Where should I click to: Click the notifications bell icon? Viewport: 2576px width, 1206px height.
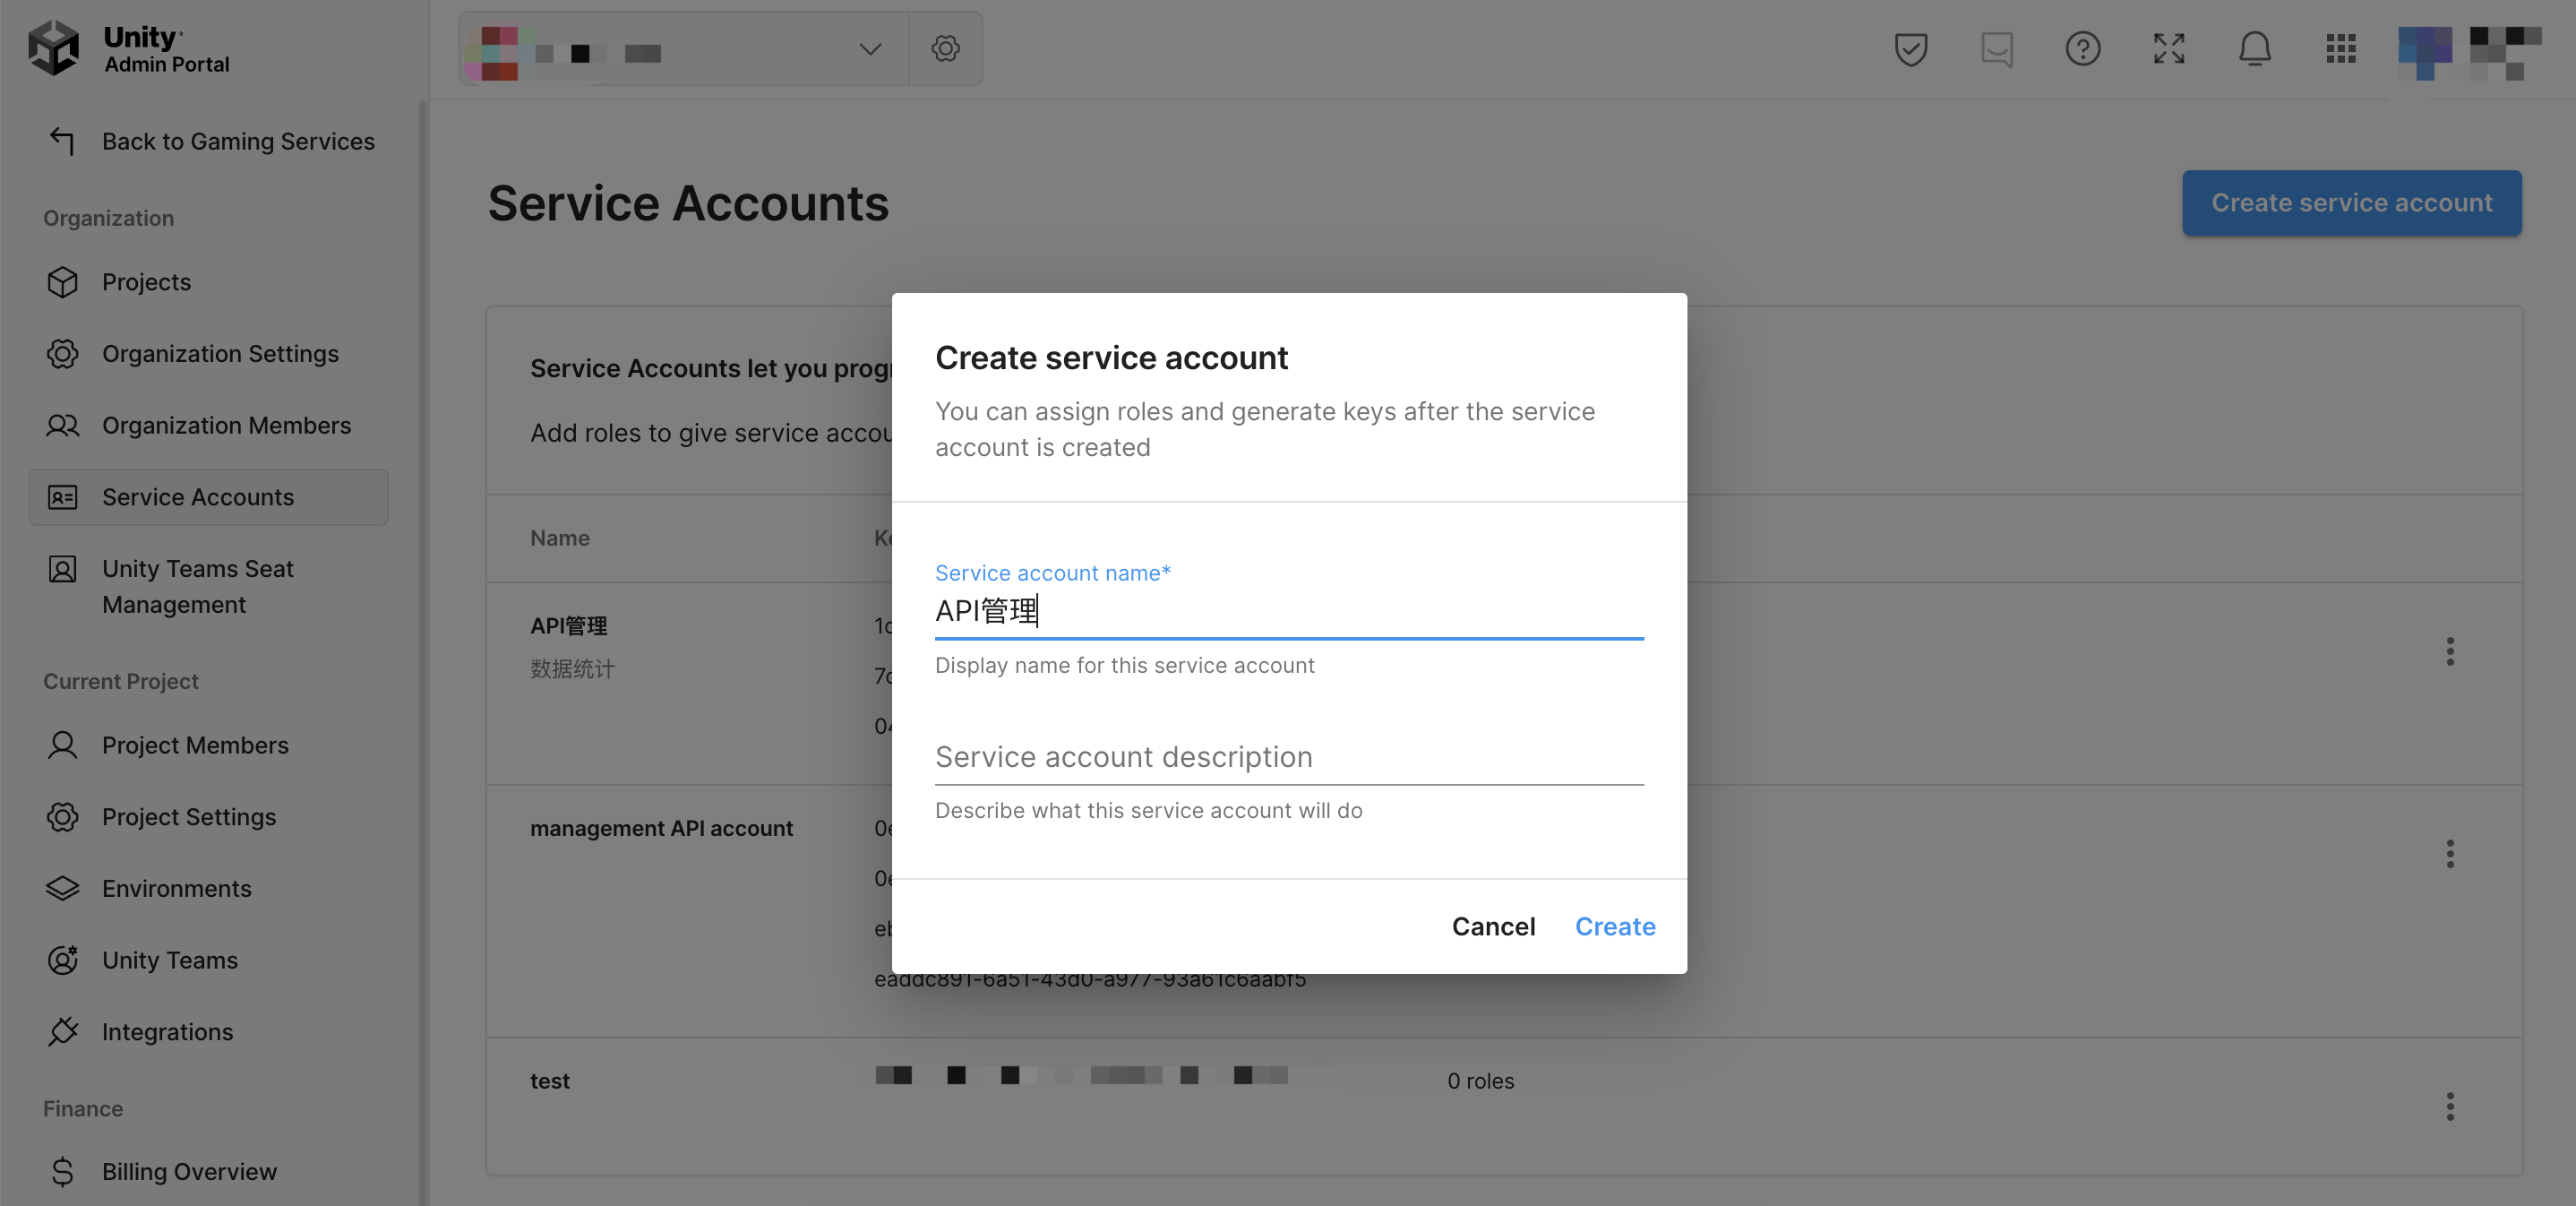2254,48
